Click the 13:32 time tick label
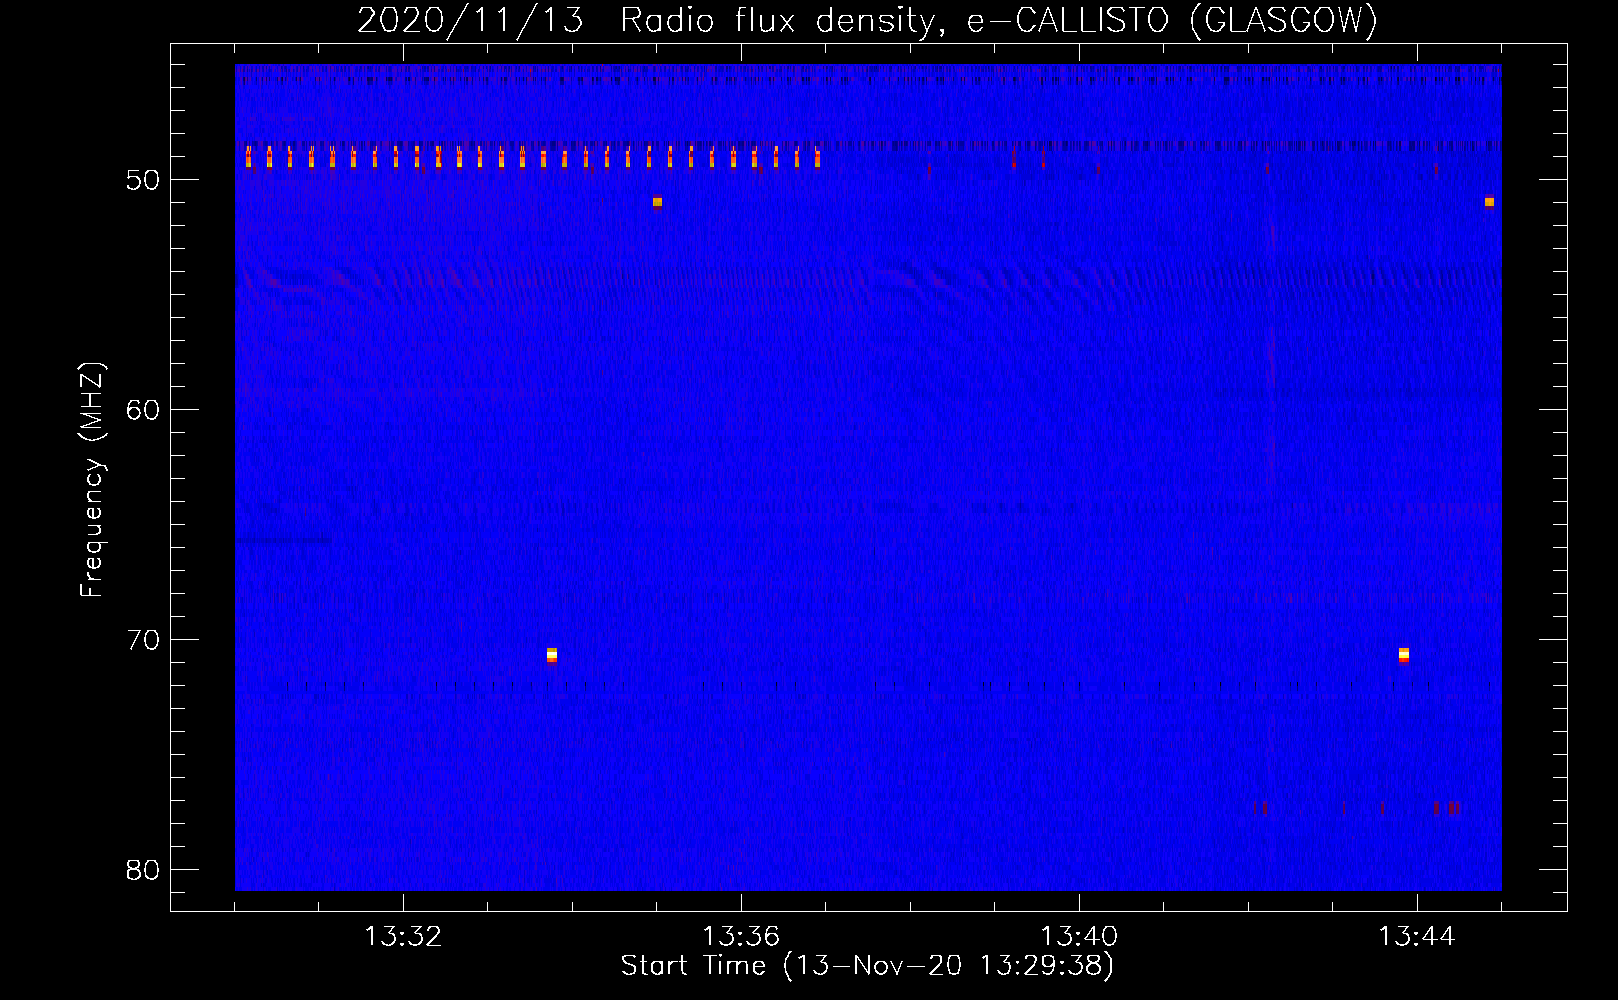Screen dimensions: 1618x1000 tap(403, 937)
